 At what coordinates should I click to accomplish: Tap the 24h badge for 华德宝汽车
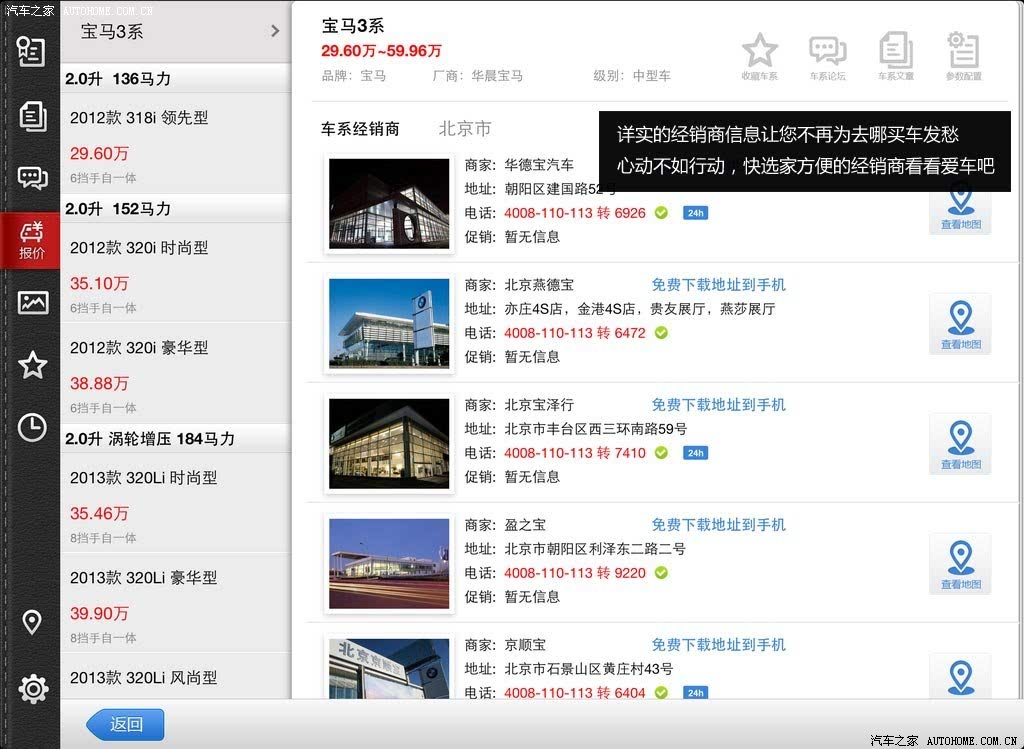click(696, 213)
